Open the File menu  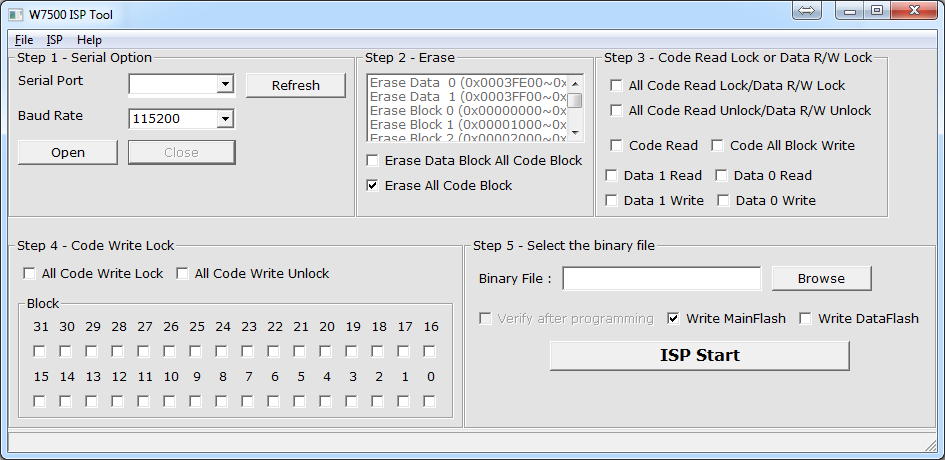pyautogui.click(x=24, y=40)
